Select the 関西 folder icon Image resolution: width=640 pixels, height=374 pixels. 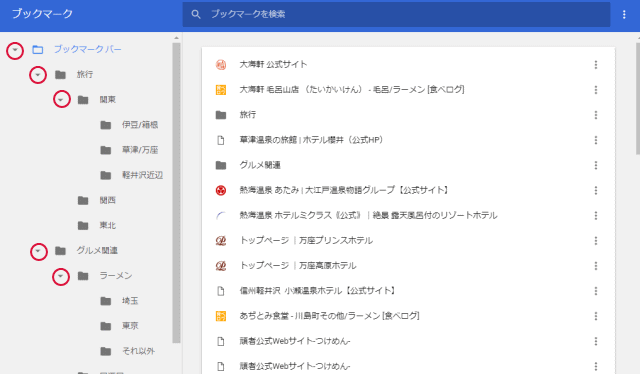click(x=83, y=200)
